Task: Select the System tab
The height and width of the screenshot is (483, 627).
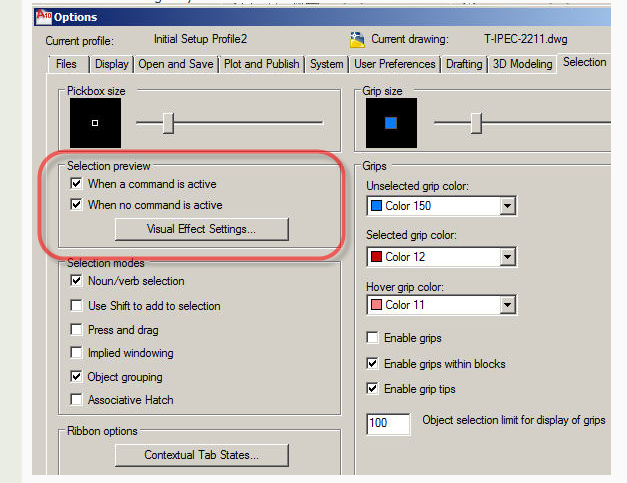Action: click(x=327, y=64)
